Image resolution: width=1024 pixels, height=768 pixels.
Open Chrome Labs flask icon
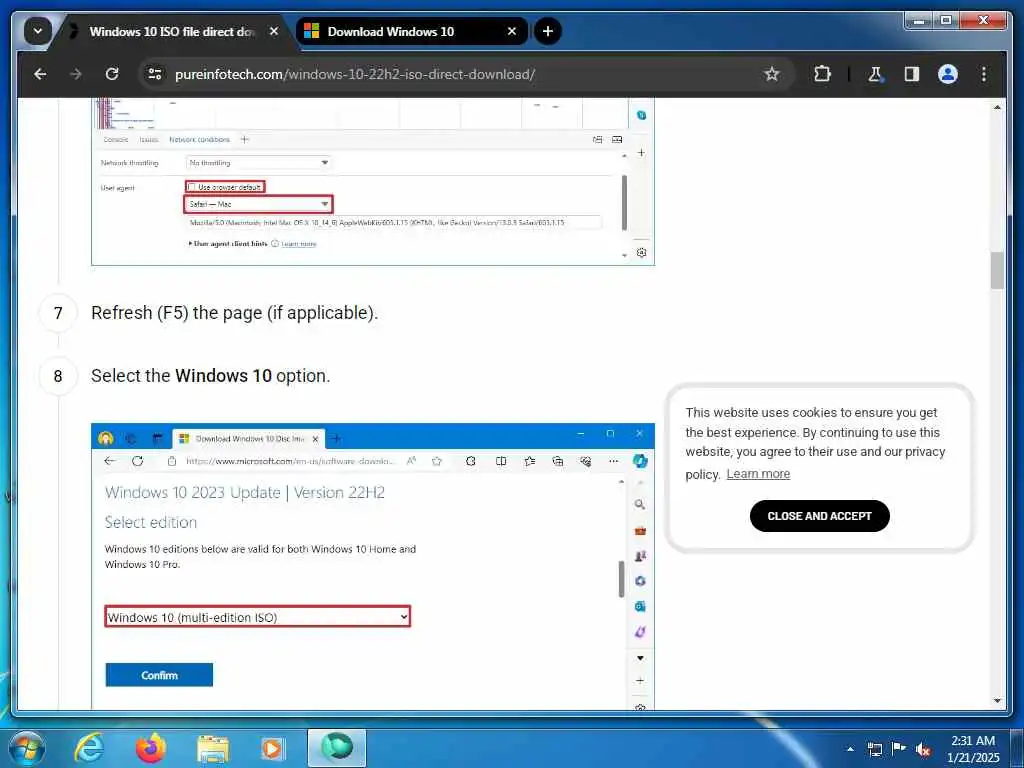[x=875, y=74]
